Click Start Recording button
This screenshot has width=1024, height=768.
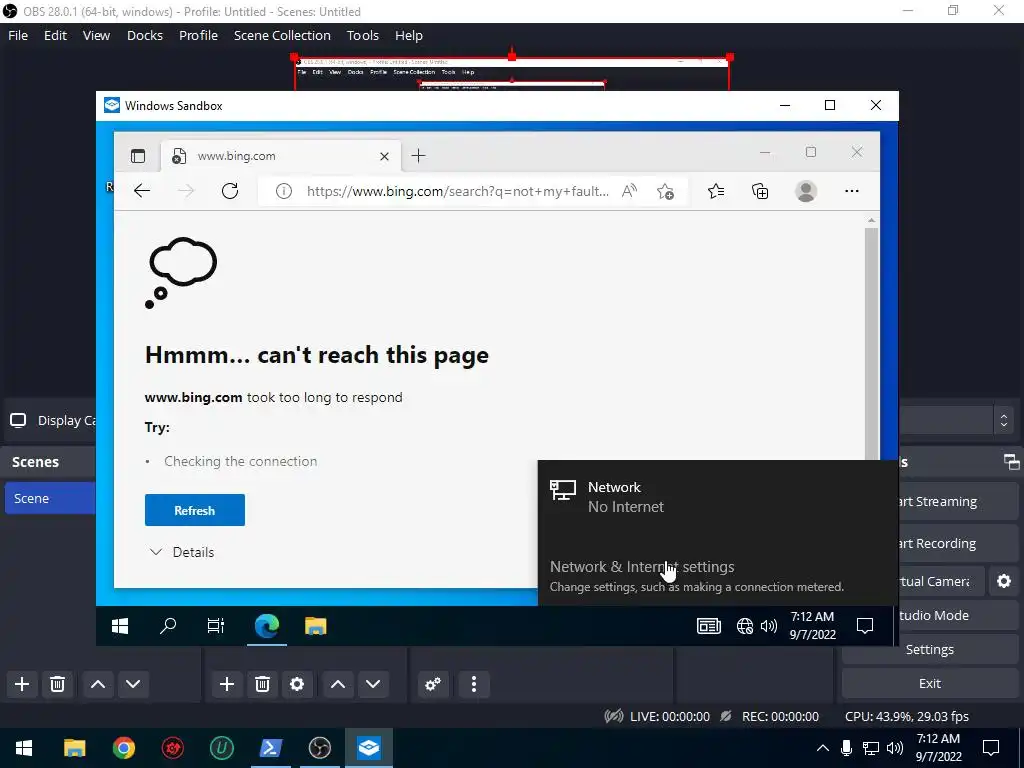coord(959,543)
